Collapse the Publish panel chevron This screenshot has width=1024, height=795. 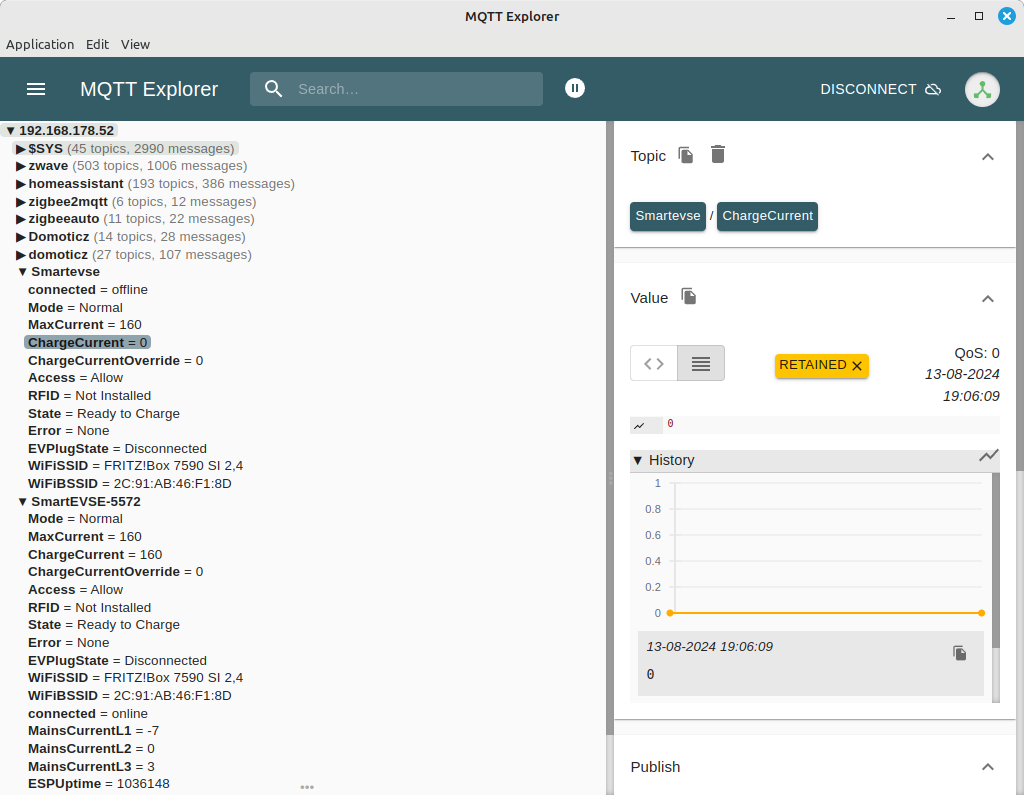coord(987,767)
